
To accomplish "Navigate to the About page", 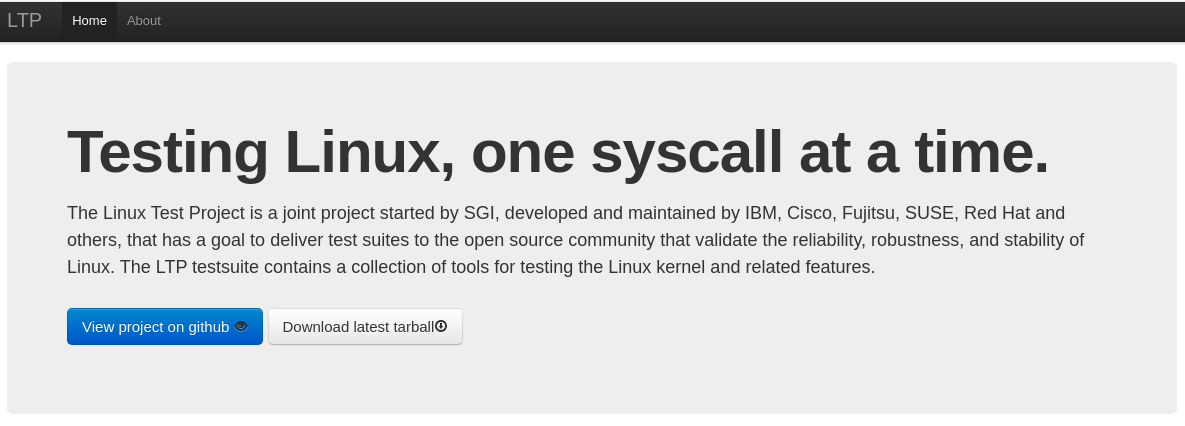I will point(144,21).
